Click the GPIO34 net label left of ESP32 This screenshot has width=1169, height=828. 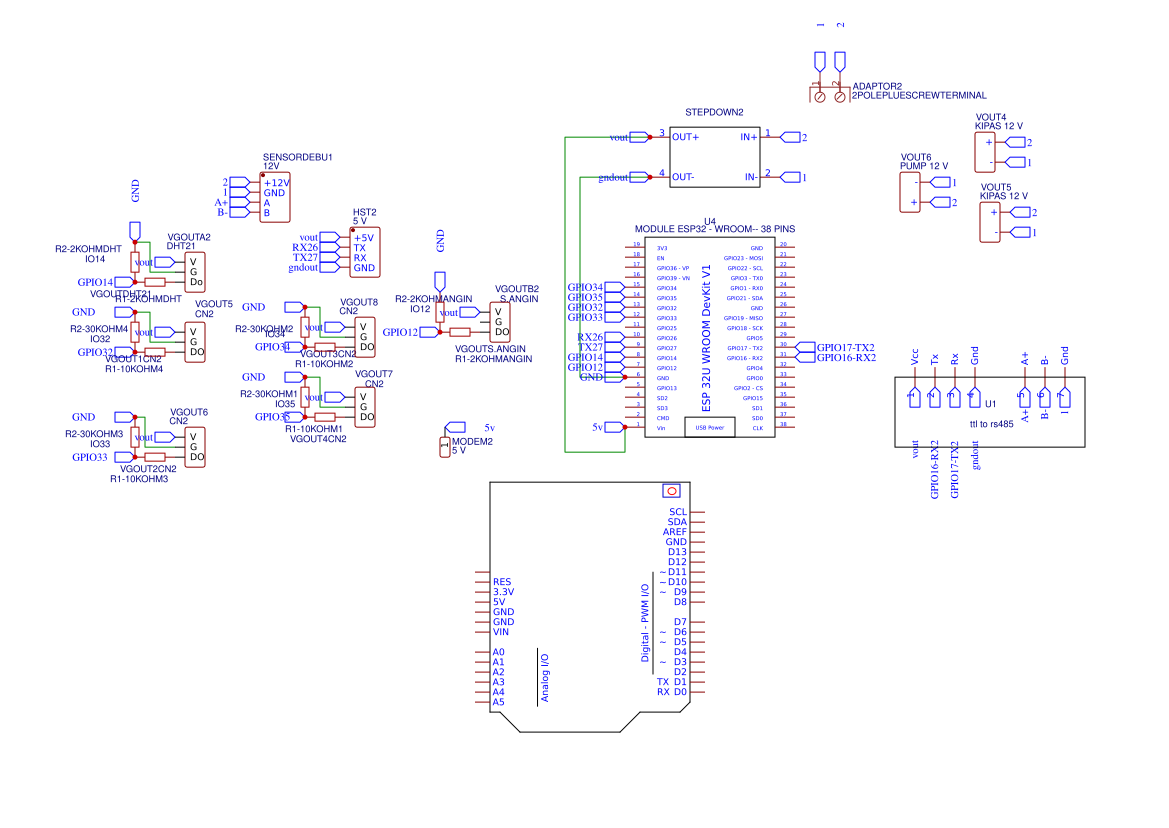(585, 287)
